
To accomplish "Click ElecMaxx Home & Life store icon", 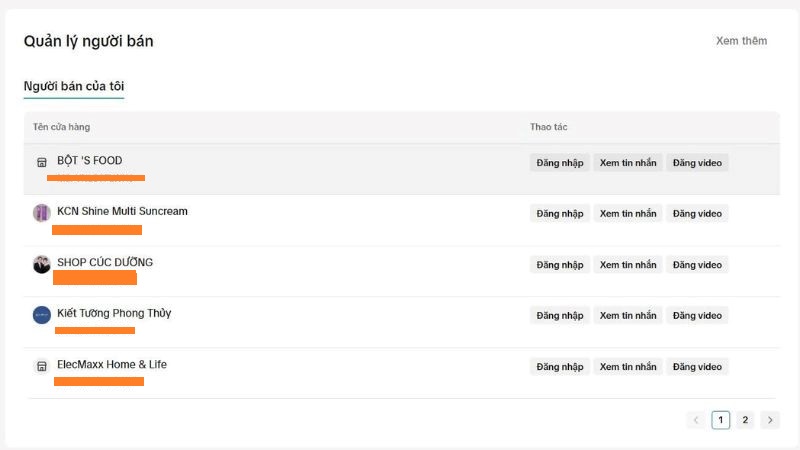I will (x=41, y=366).
